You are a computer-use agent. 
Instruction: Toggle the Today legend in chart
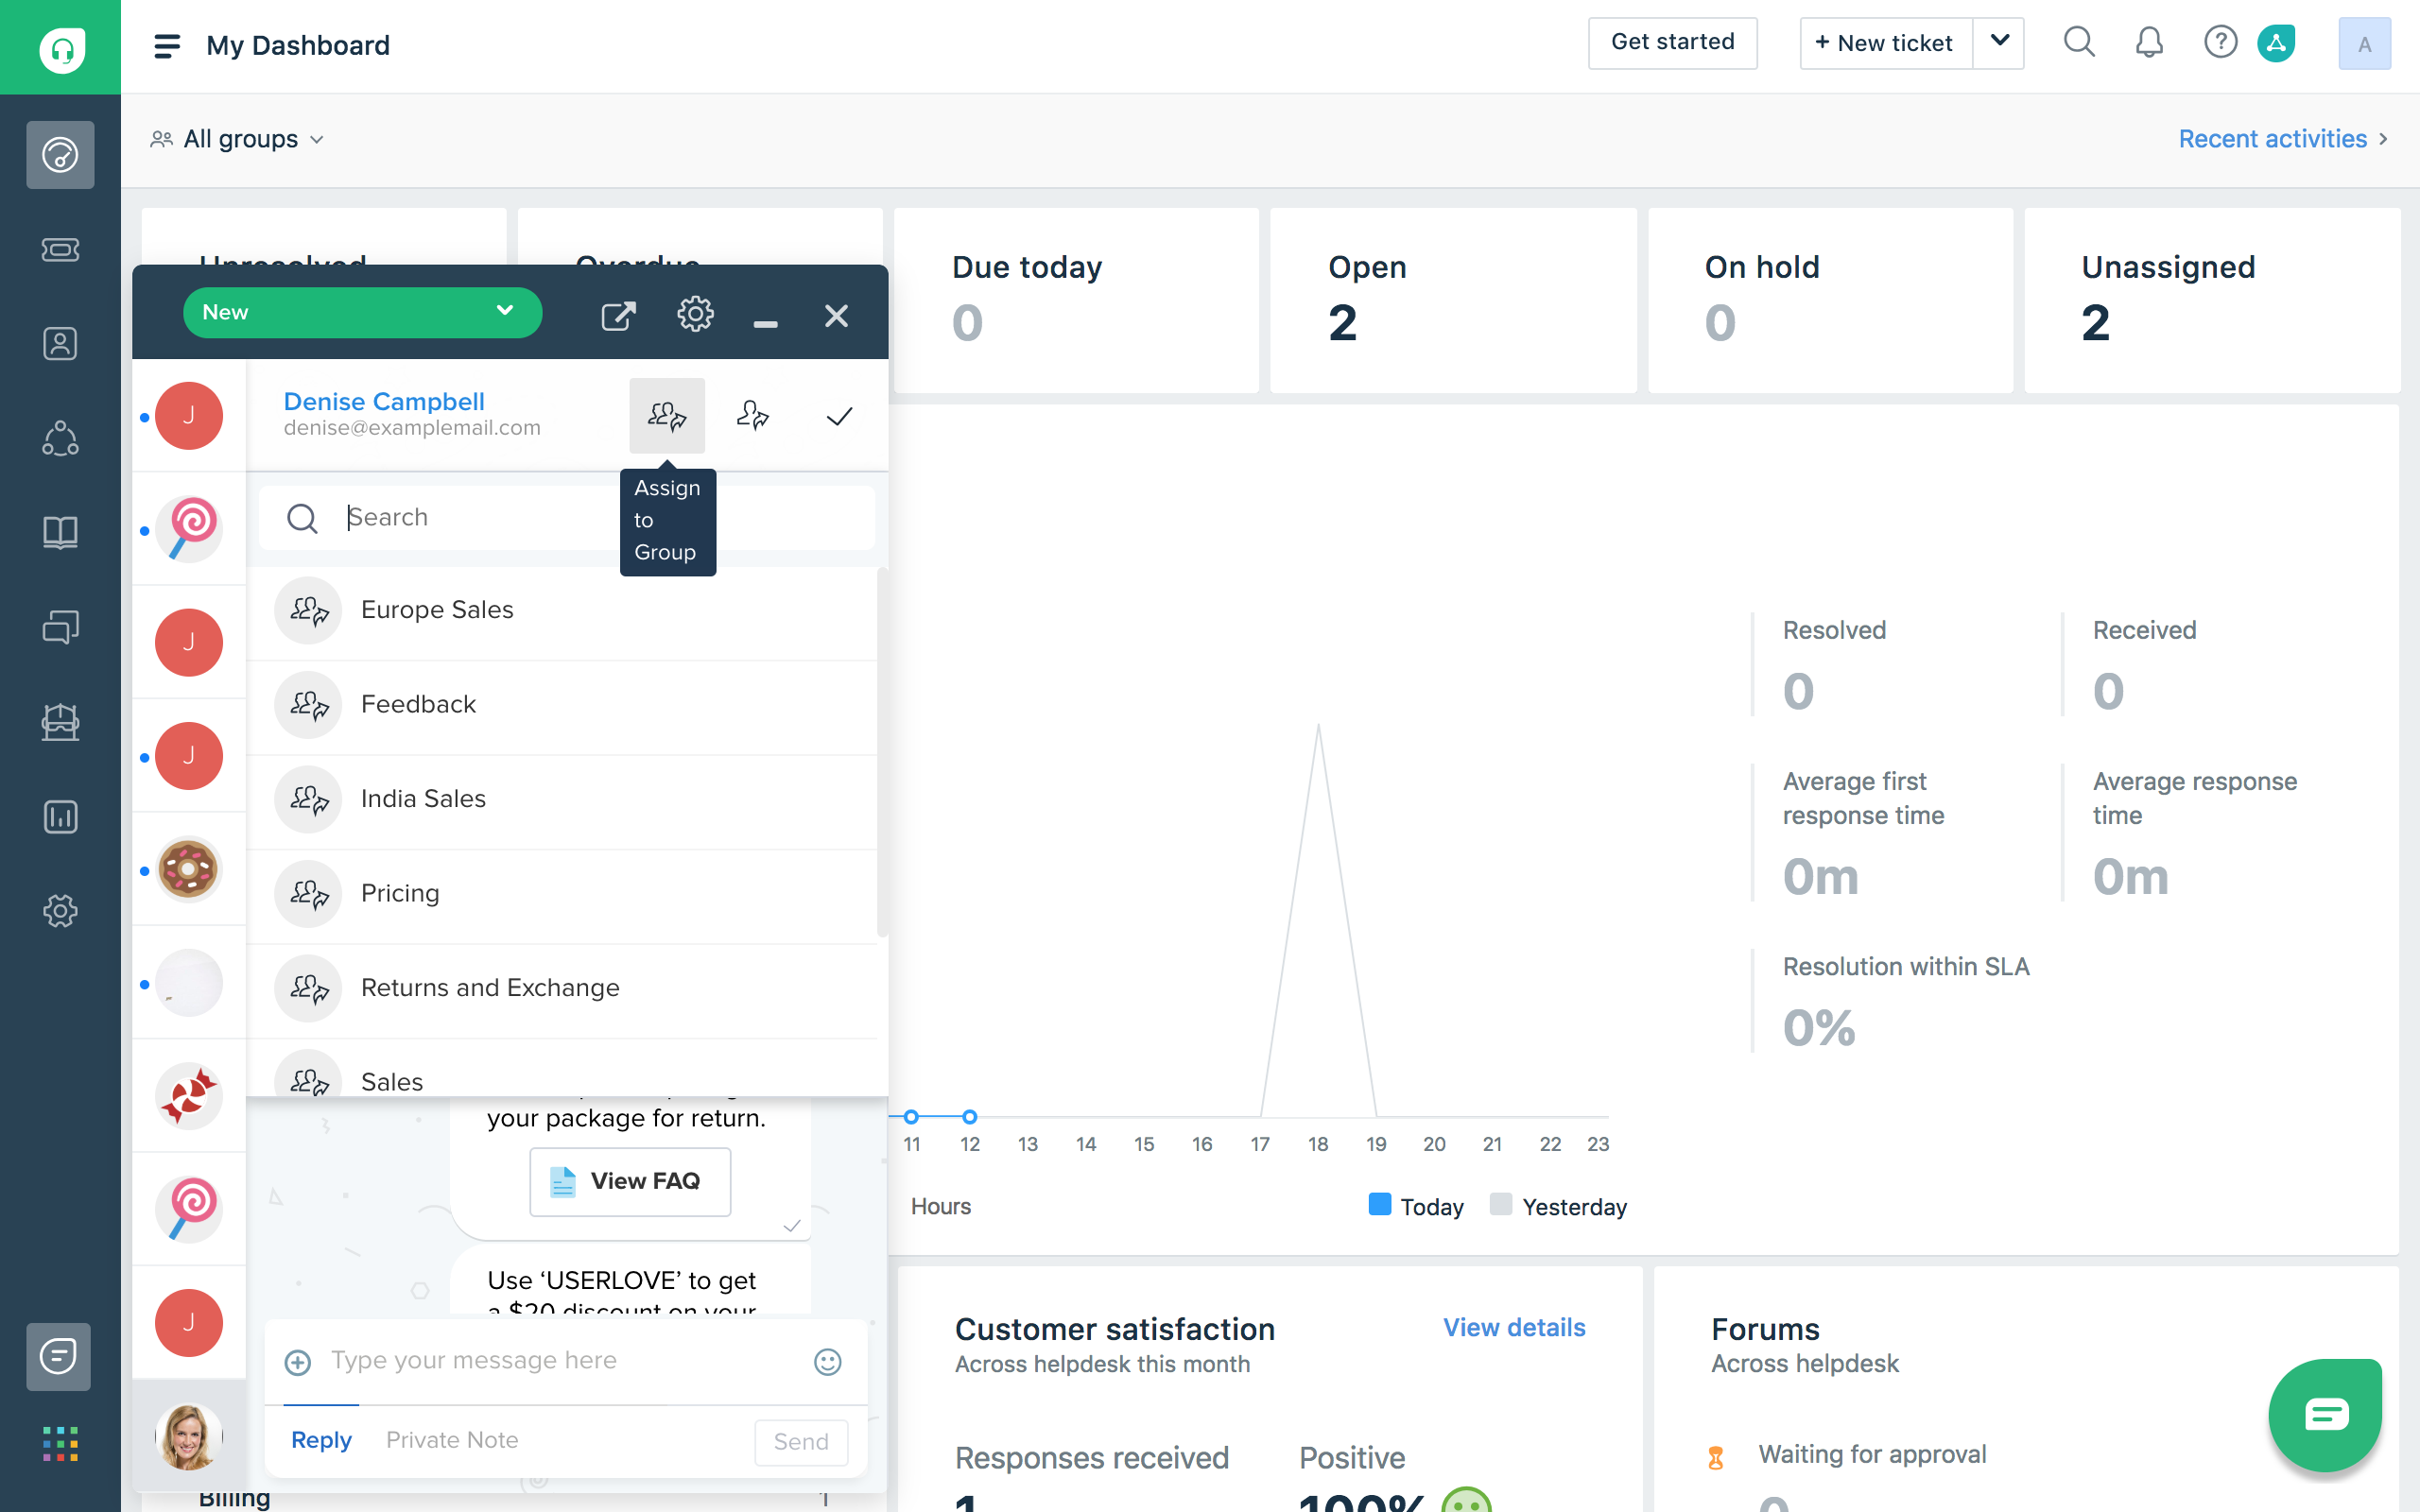click(x=1415, y=1206)
